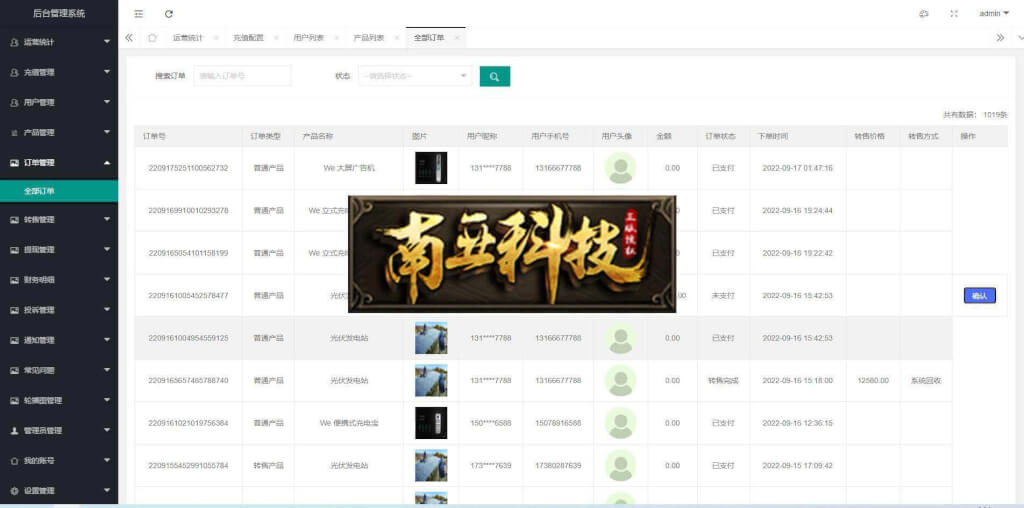The height and width of the screenshot is (508, 1024).
Task: Focus the order number search field
Action: 242,76
